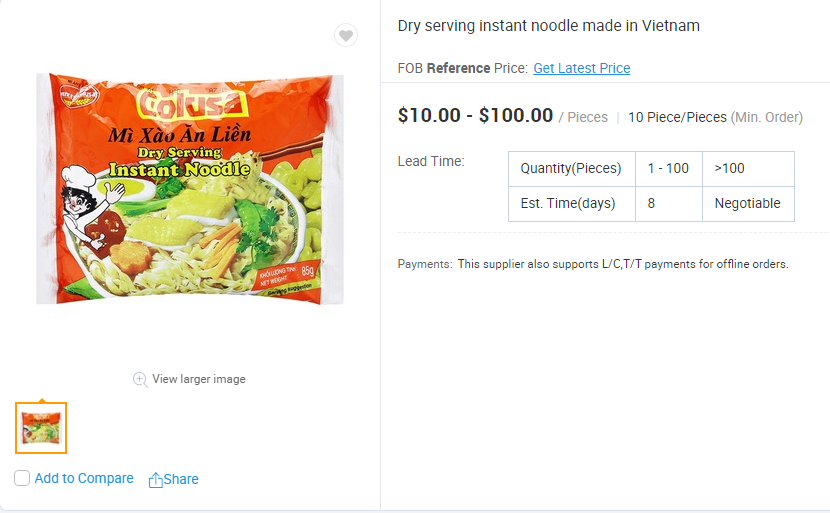
Task: Click the Share icon
Action: 155,480
